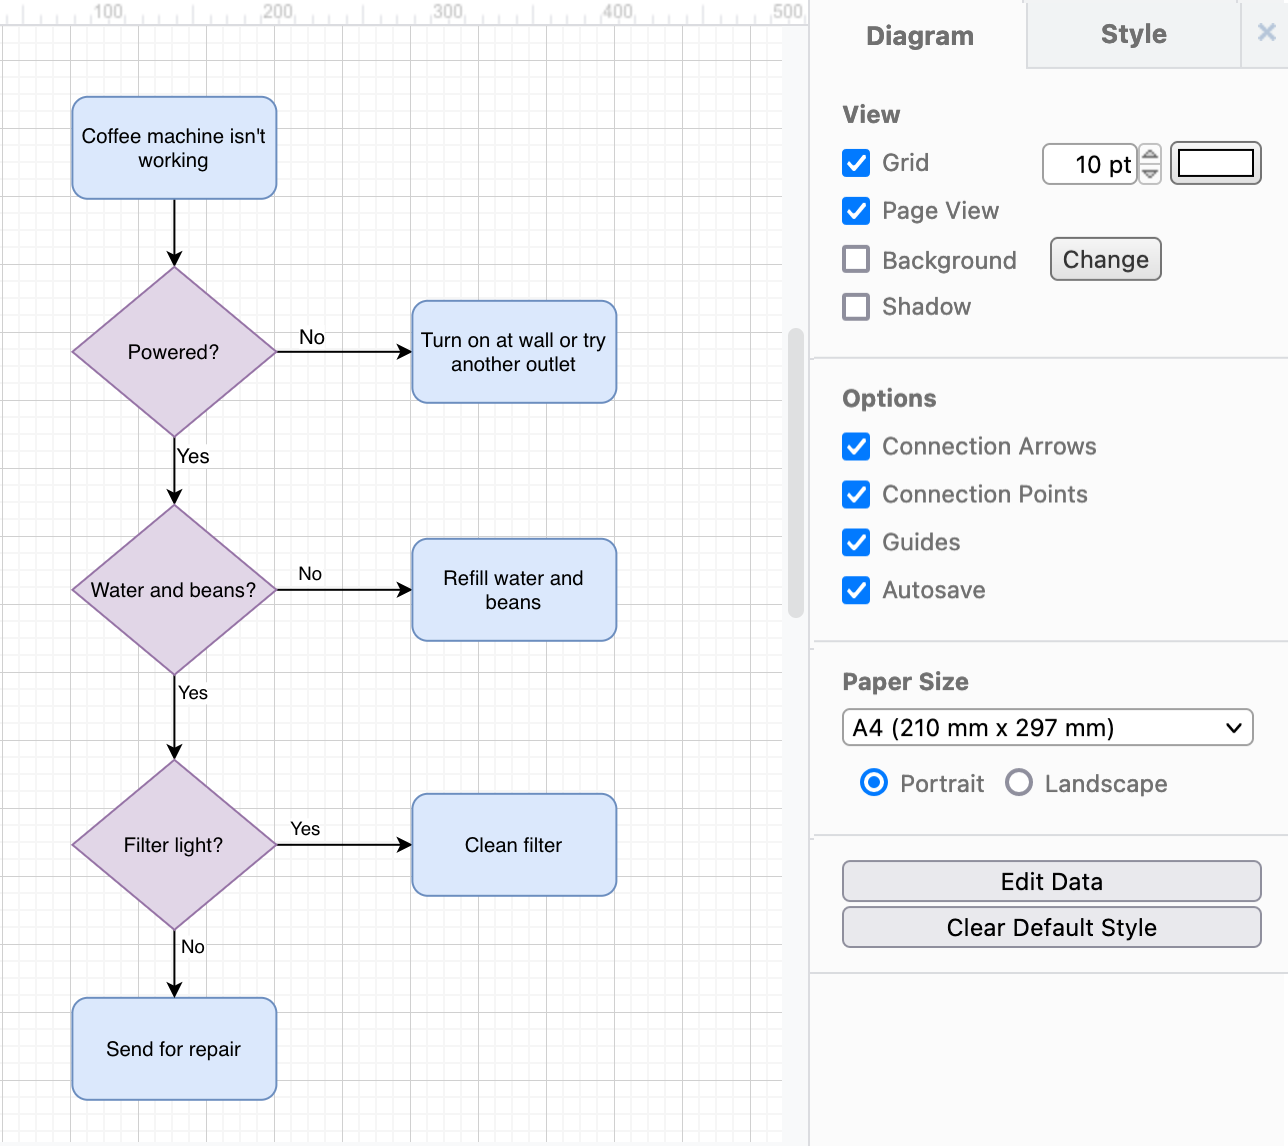Disable Connection Points
Image resolution: width=1288 pixels, height=1146 pixels.
[x=856, y=494]
